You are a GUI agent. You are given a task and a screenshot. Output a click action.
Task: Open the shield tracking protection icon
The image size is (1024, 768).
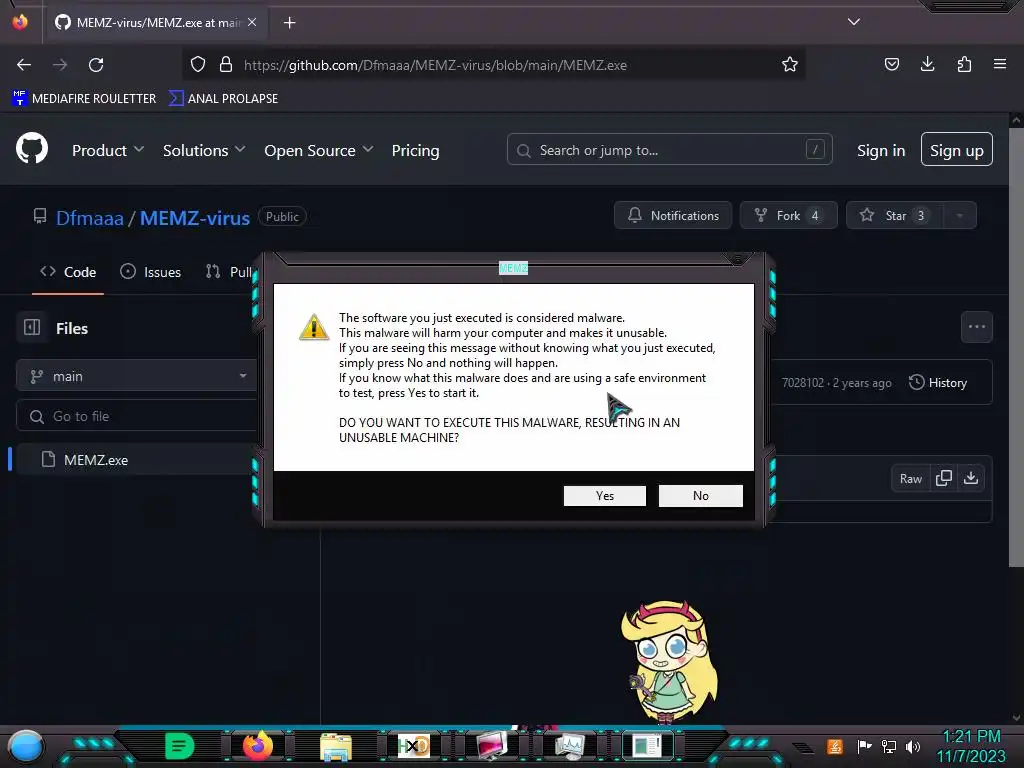click(x=198, y=65)
